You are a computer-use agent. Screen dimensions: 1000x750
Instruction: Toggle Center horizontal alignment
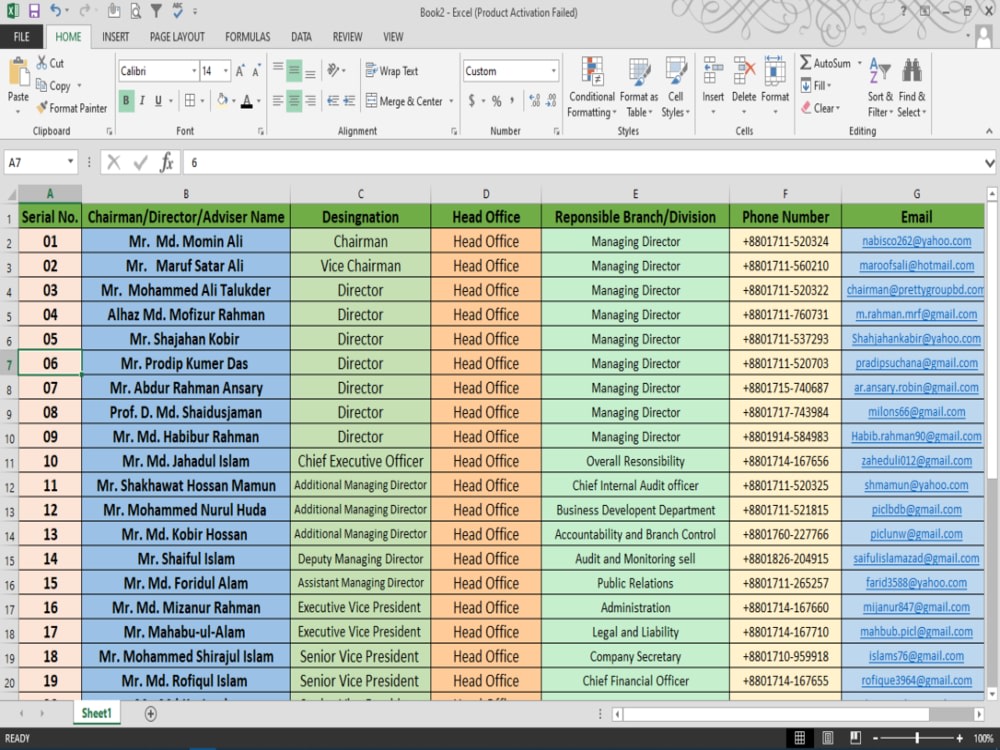294,100
